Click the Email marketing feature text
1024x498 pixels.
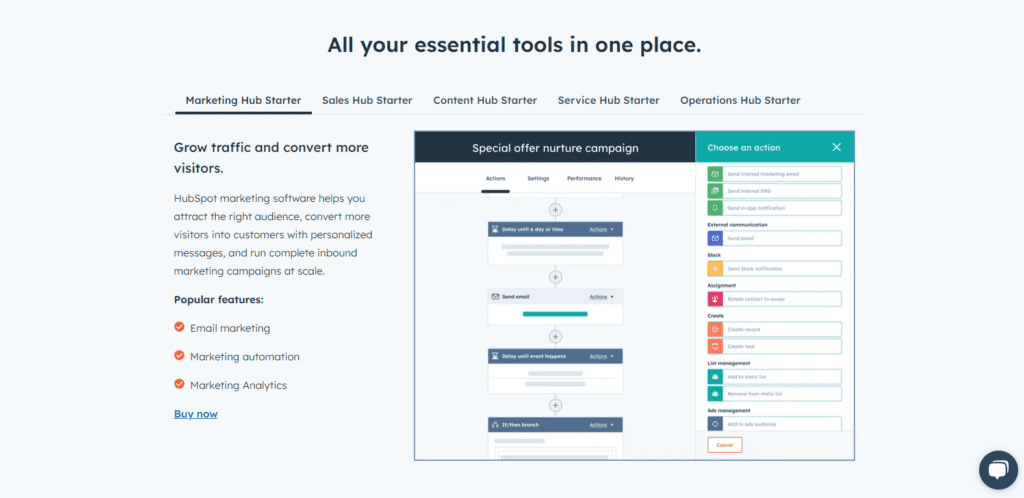tap(230, 328)
